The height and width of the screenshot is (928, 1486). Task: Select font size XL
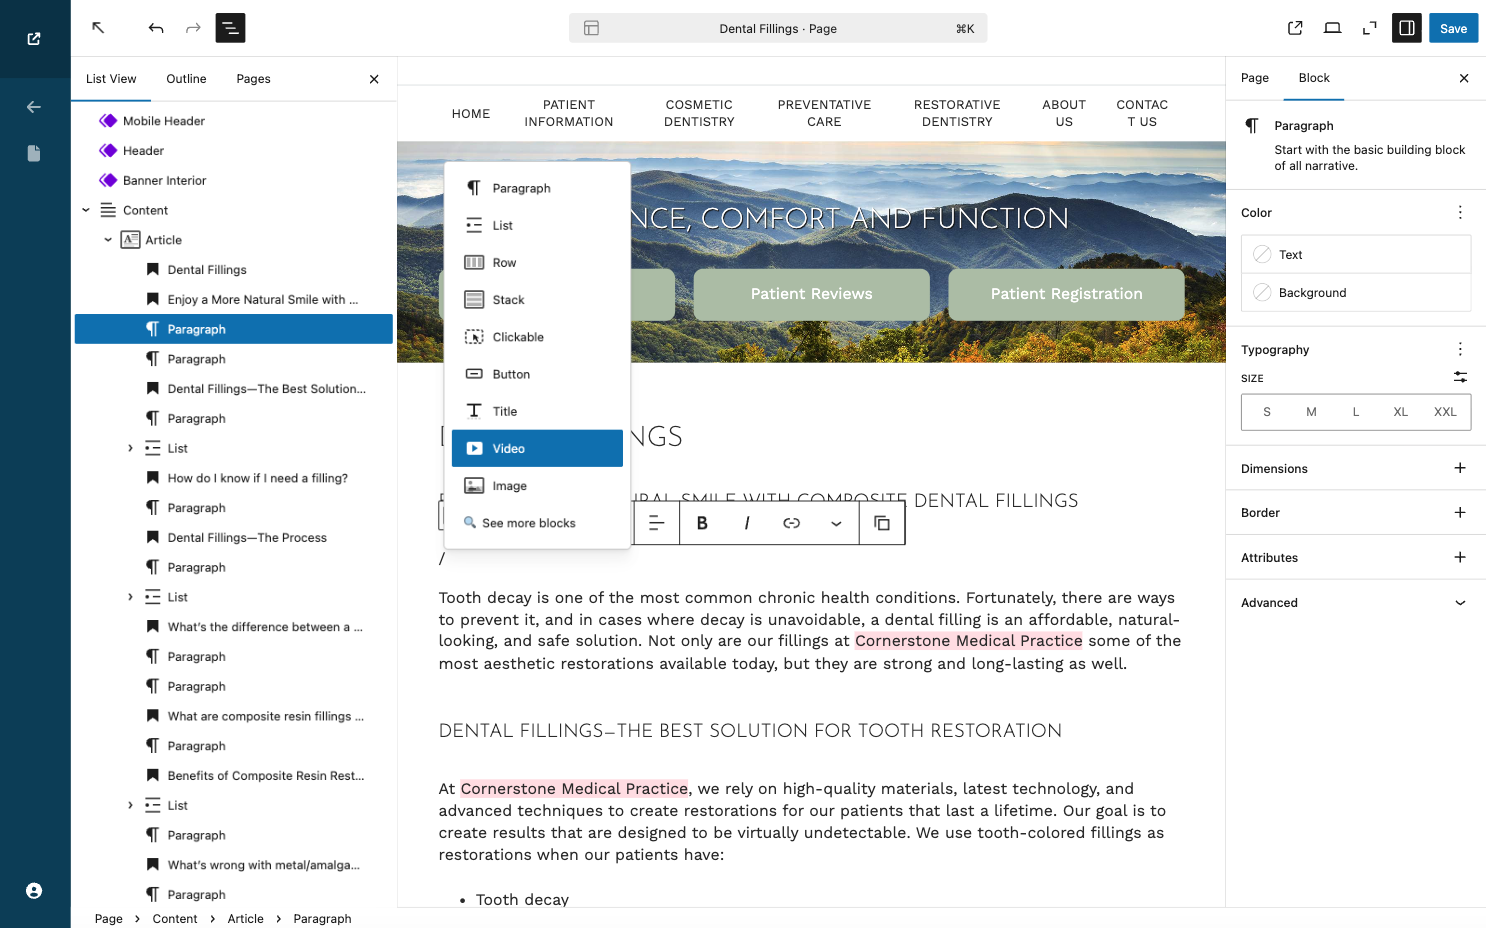[1400, 412]
